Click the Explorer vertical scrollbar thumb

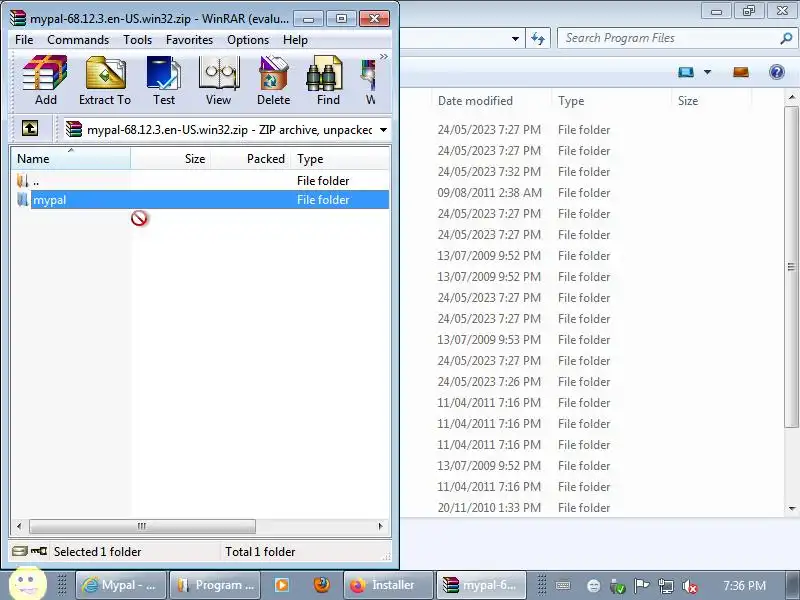click(x=791, y=266)
